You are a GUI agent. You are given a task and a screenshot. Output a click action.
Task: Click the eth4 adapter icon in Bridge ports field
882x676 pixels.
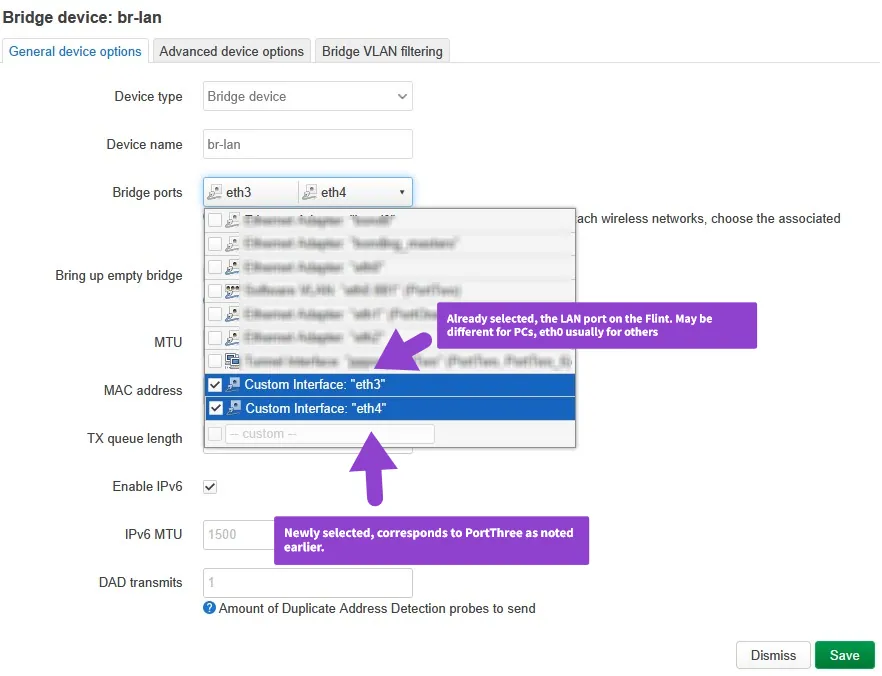309,193
